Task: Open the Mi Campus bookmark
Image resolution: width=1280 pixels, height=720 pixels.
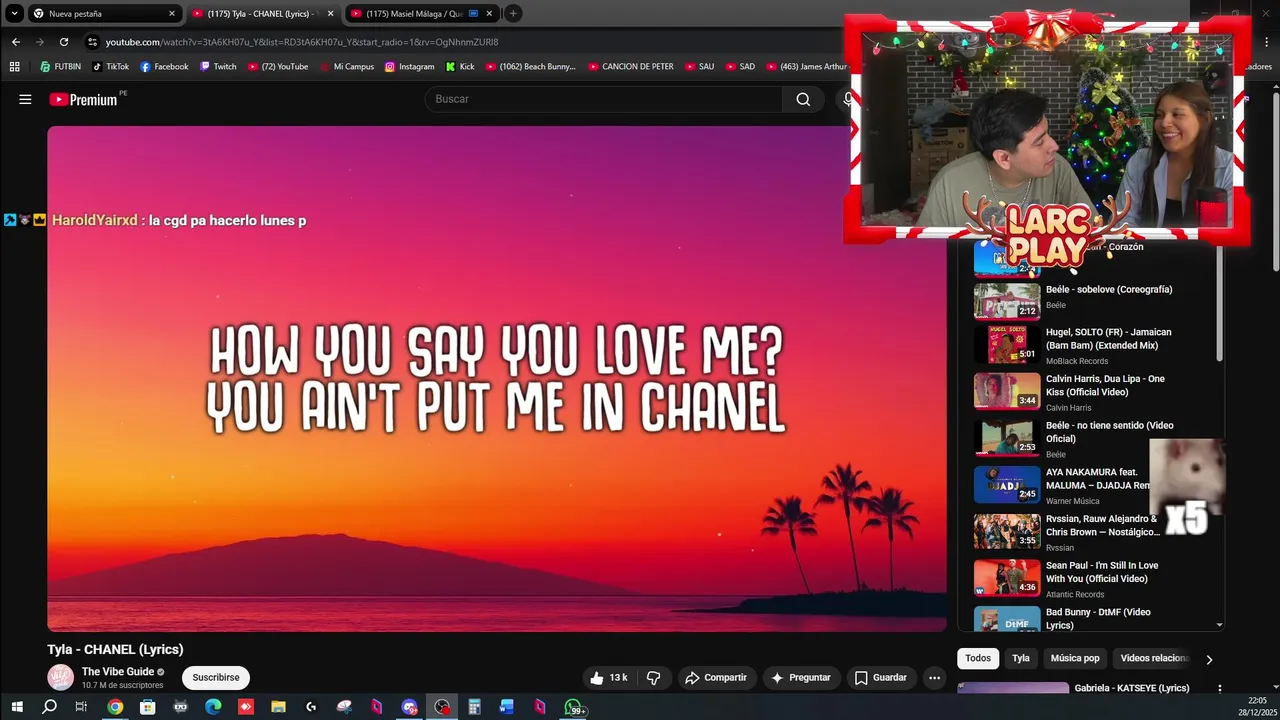Action: [x=346, y=67]
